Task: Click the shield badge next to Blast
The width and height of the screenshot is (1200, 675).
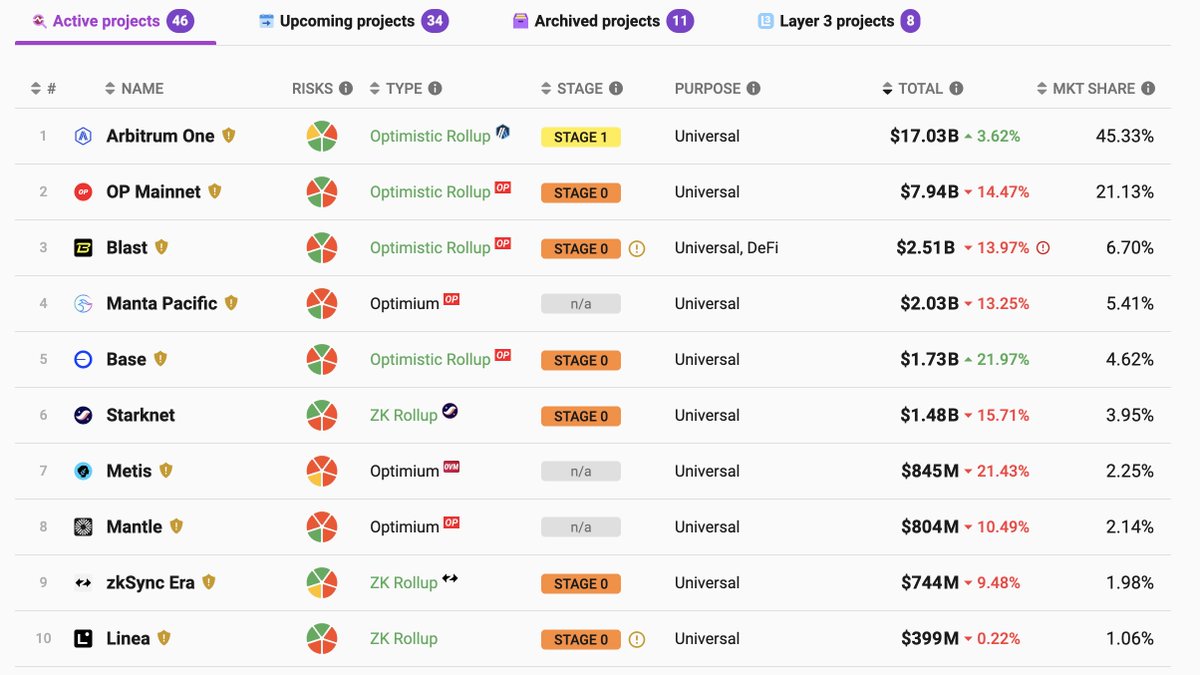Action: [161, 247]
